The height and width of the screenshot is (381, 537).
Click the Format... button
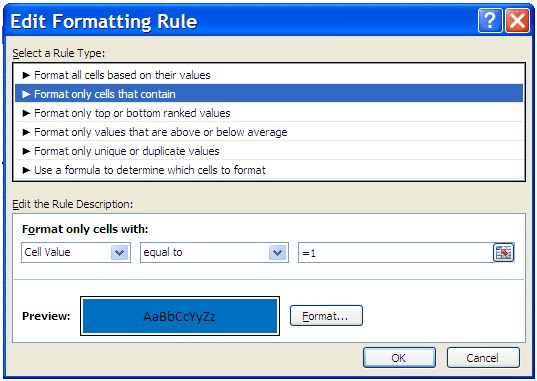click(326, 316)
